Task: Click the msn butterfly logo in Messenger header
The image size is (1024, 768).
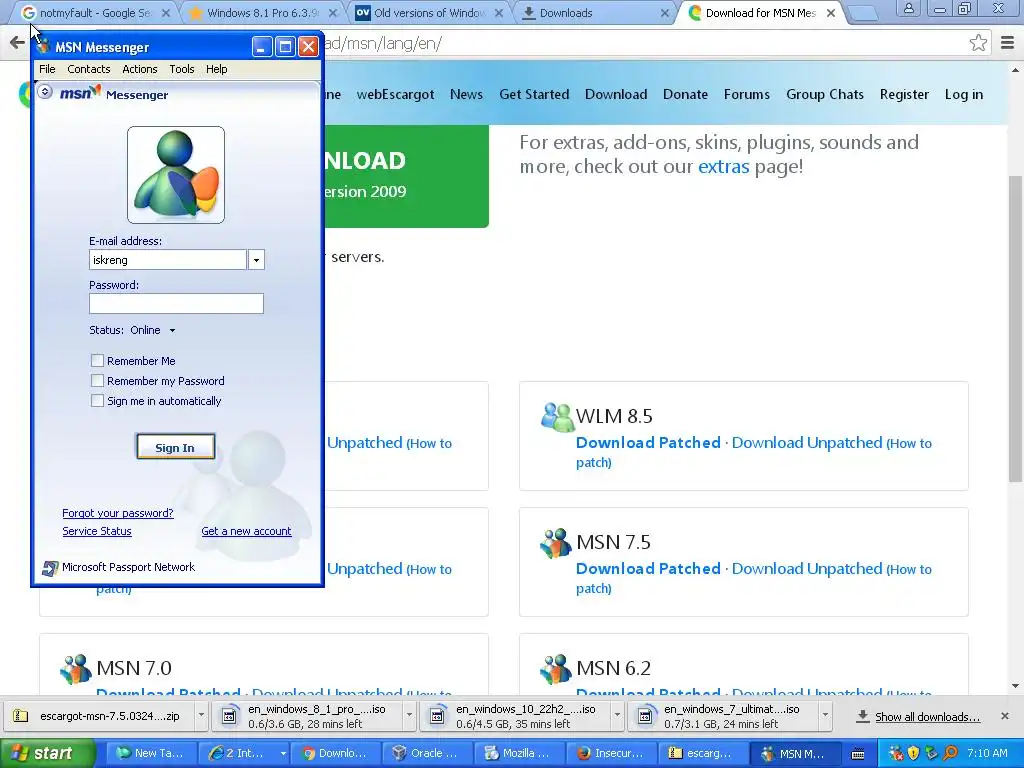Action: (x=80, y=93)
